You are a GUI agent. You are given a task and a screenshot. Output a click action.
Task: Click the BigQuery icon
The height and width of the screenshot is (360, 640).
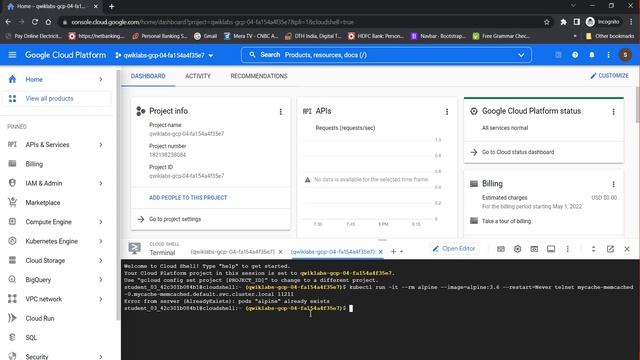[x=12, y=279]
